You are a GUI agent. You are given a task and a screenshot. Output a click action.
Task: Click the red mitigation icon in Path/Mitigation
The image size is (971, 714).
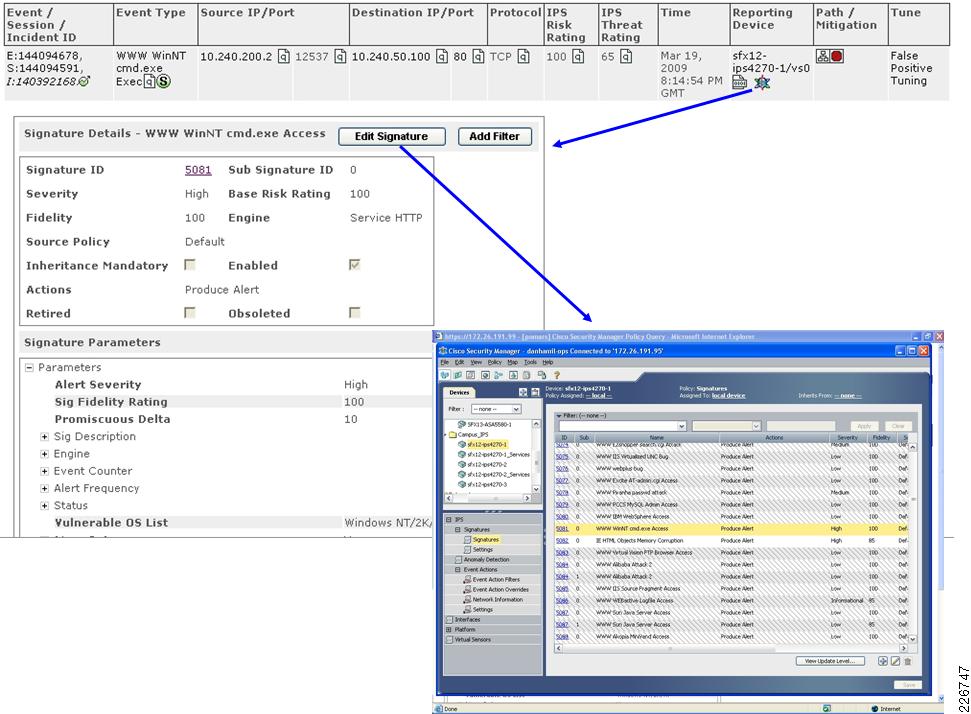coord(837,56)
